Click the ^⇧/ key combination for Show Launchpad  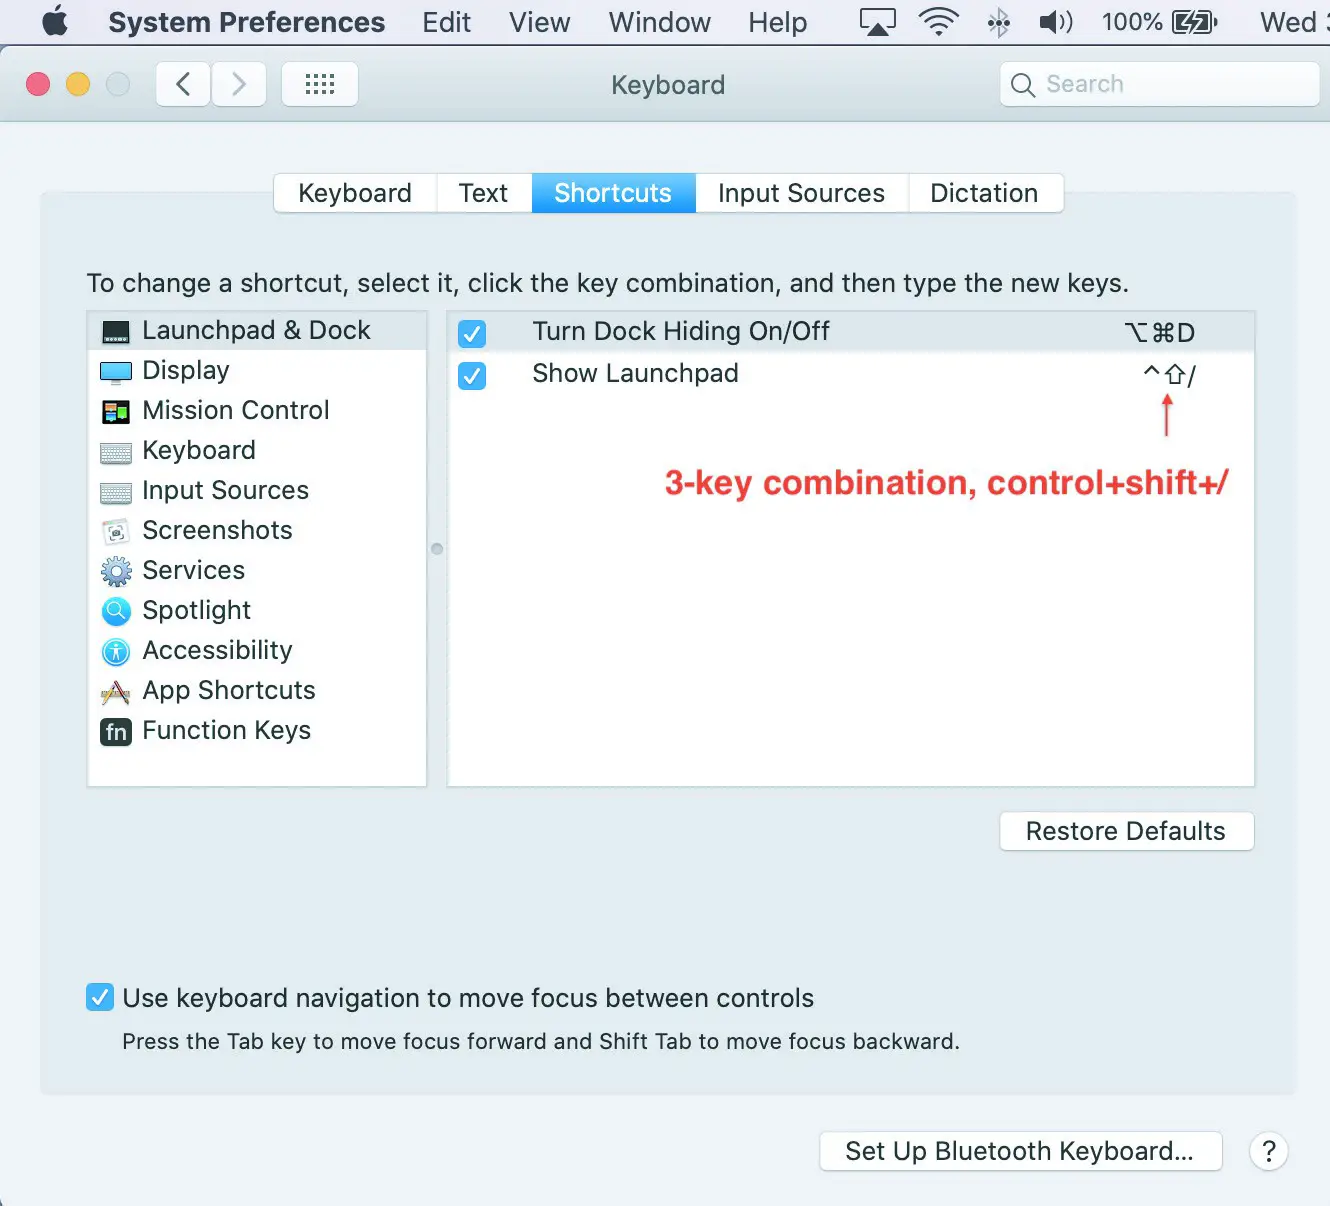1169,375
